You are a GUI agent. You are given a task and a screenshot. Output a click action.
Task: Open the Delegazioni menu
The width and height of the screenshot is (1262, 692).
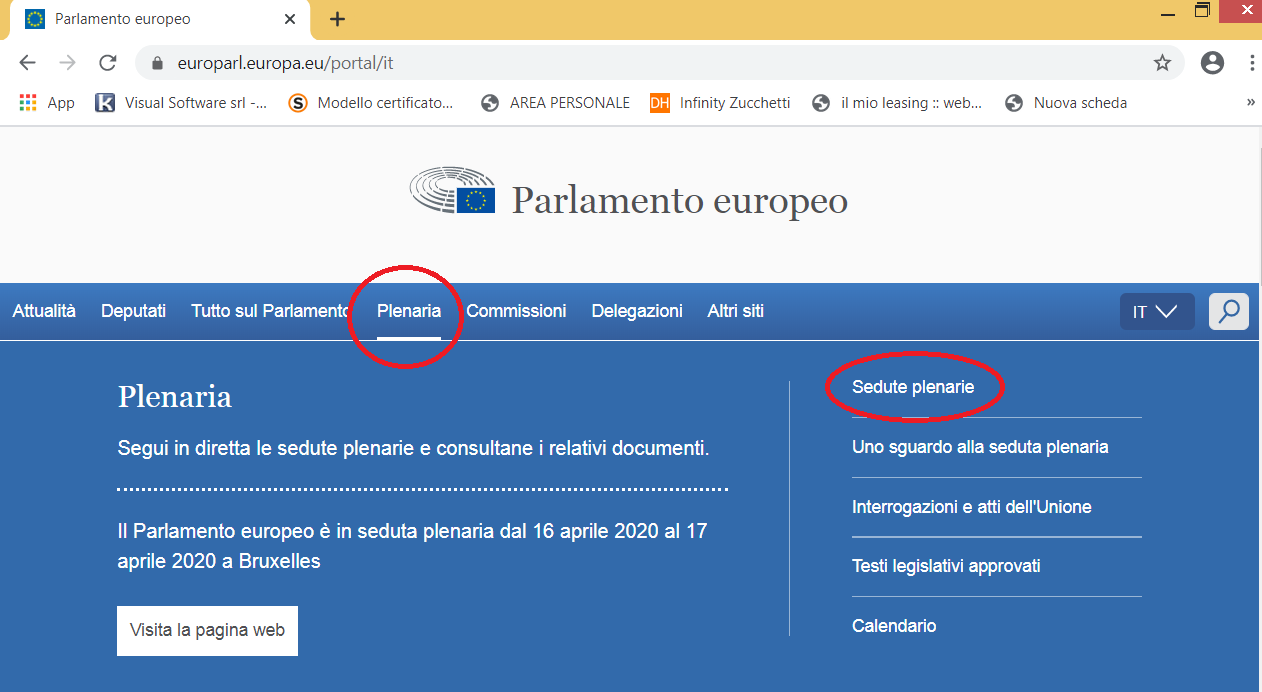637,311
